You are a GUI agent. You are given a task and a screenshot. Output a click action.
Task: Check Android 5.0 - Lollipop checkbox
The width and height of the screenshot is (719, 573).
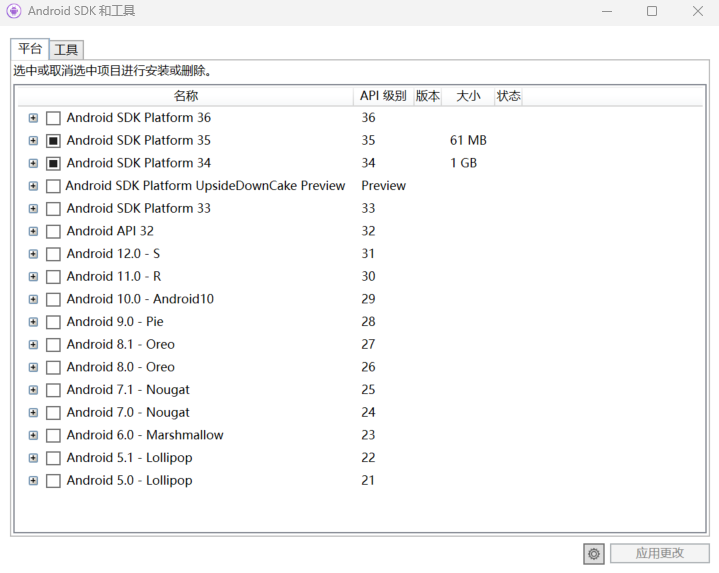coord(53,481)
